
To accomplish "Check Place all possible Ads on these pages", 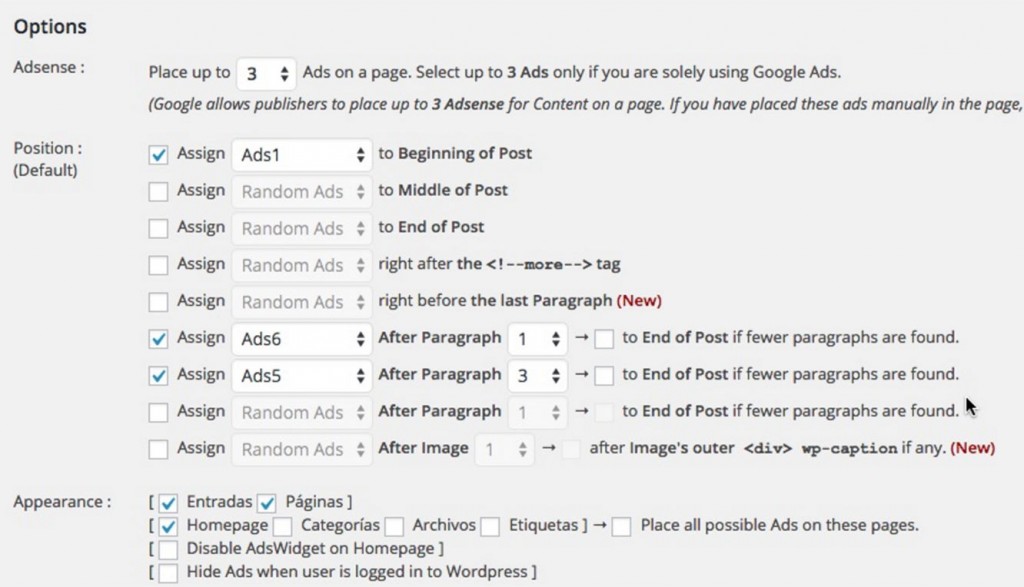I will [621, 525].
